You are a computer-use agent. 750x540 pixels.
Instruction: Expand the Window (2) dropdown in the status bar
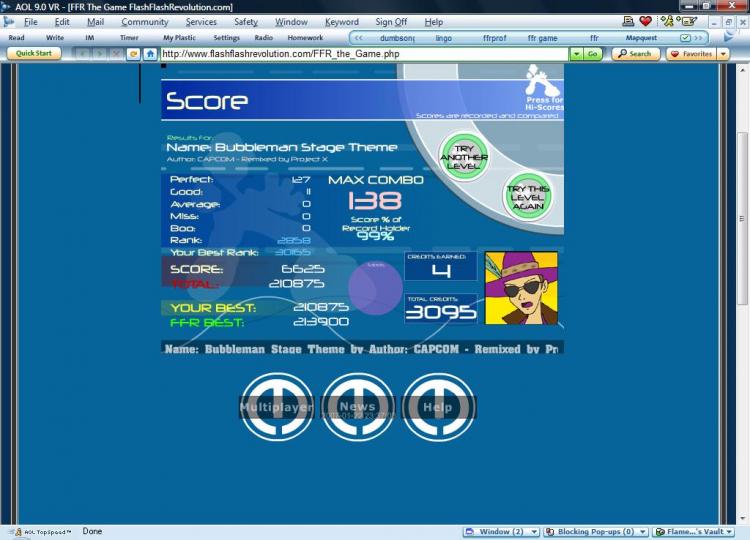(534, 532)
